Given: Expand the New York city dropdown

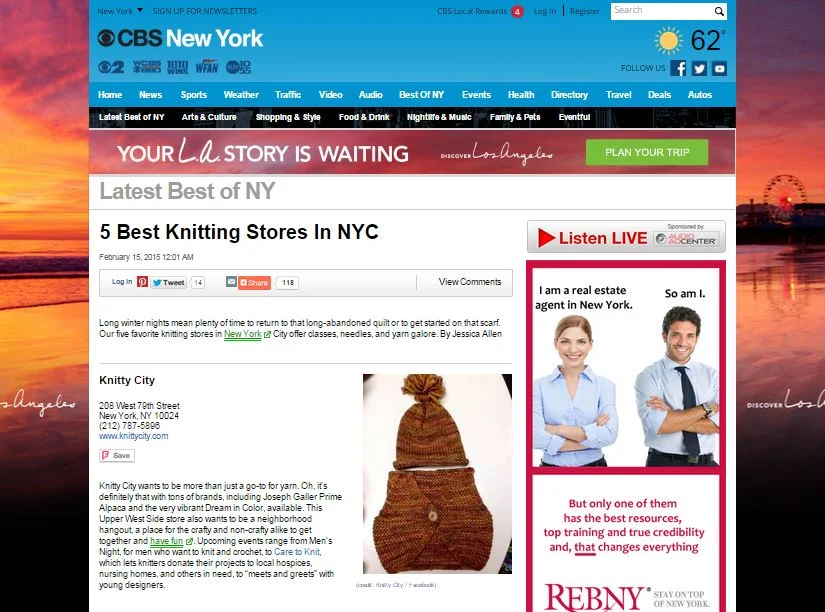Looking at the screenshot, I should pyautogui.click(x=120, y=11).
